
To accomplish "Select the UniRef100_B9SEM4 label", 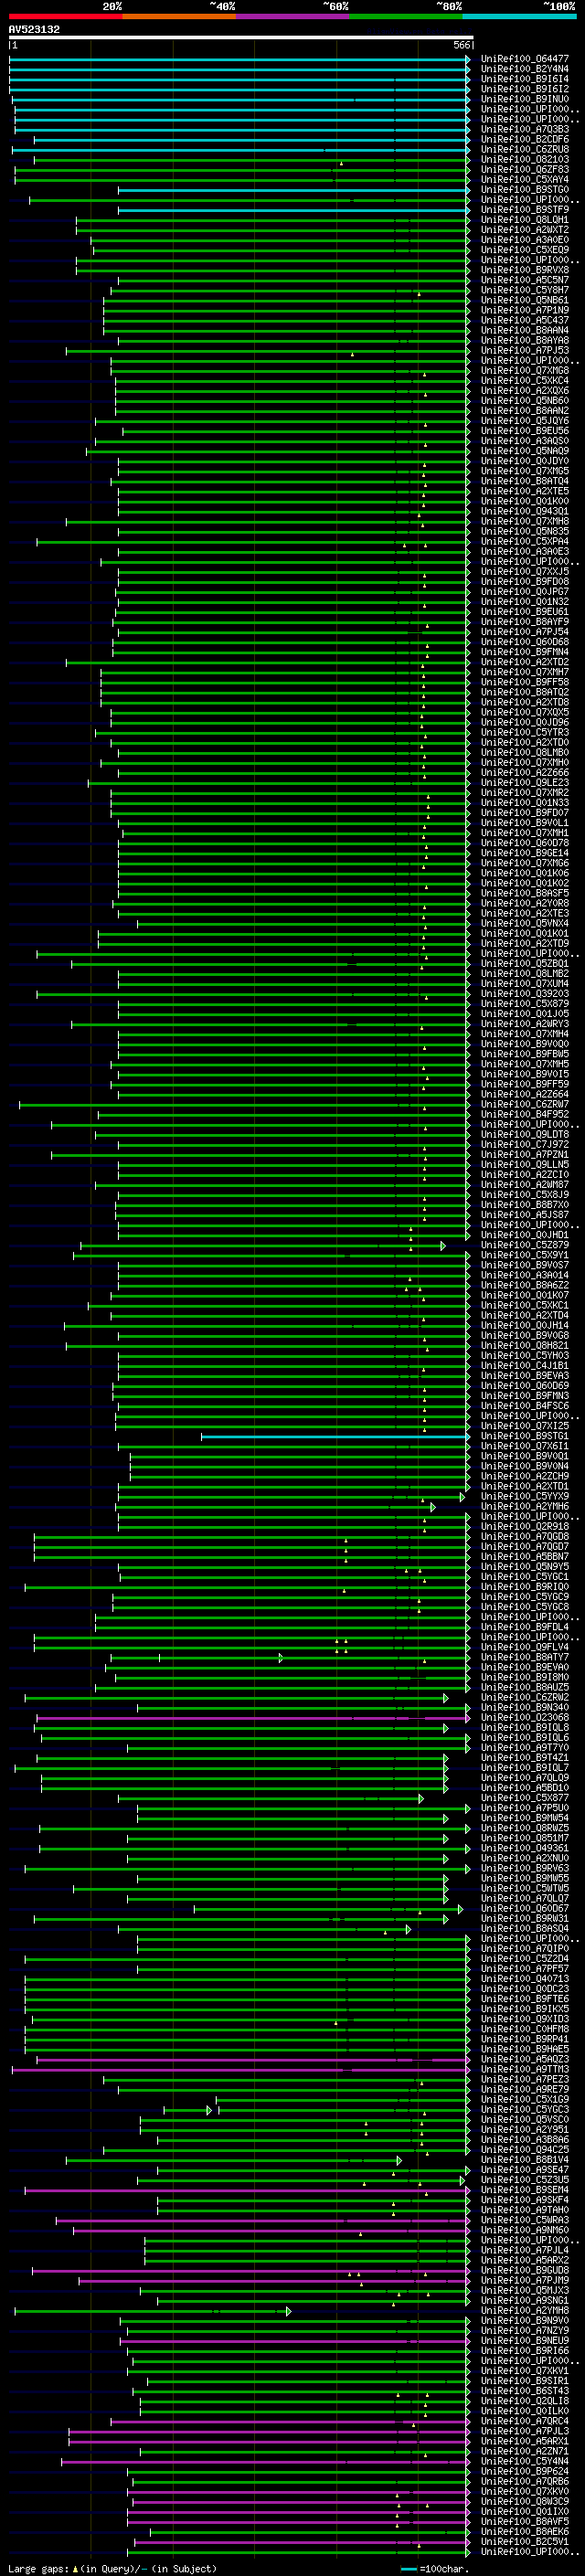I will pos(524,2190).
